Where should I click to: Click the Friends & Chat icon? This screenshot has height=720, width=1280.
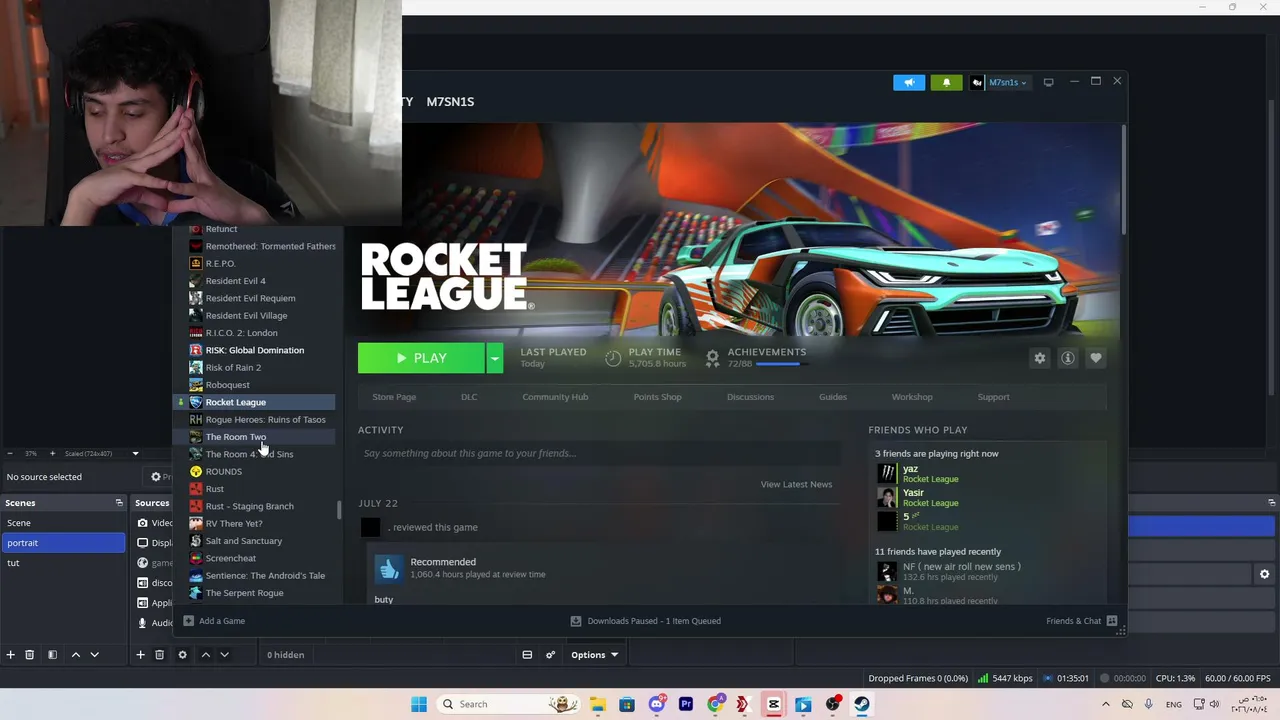click(x=1112, y=621)
